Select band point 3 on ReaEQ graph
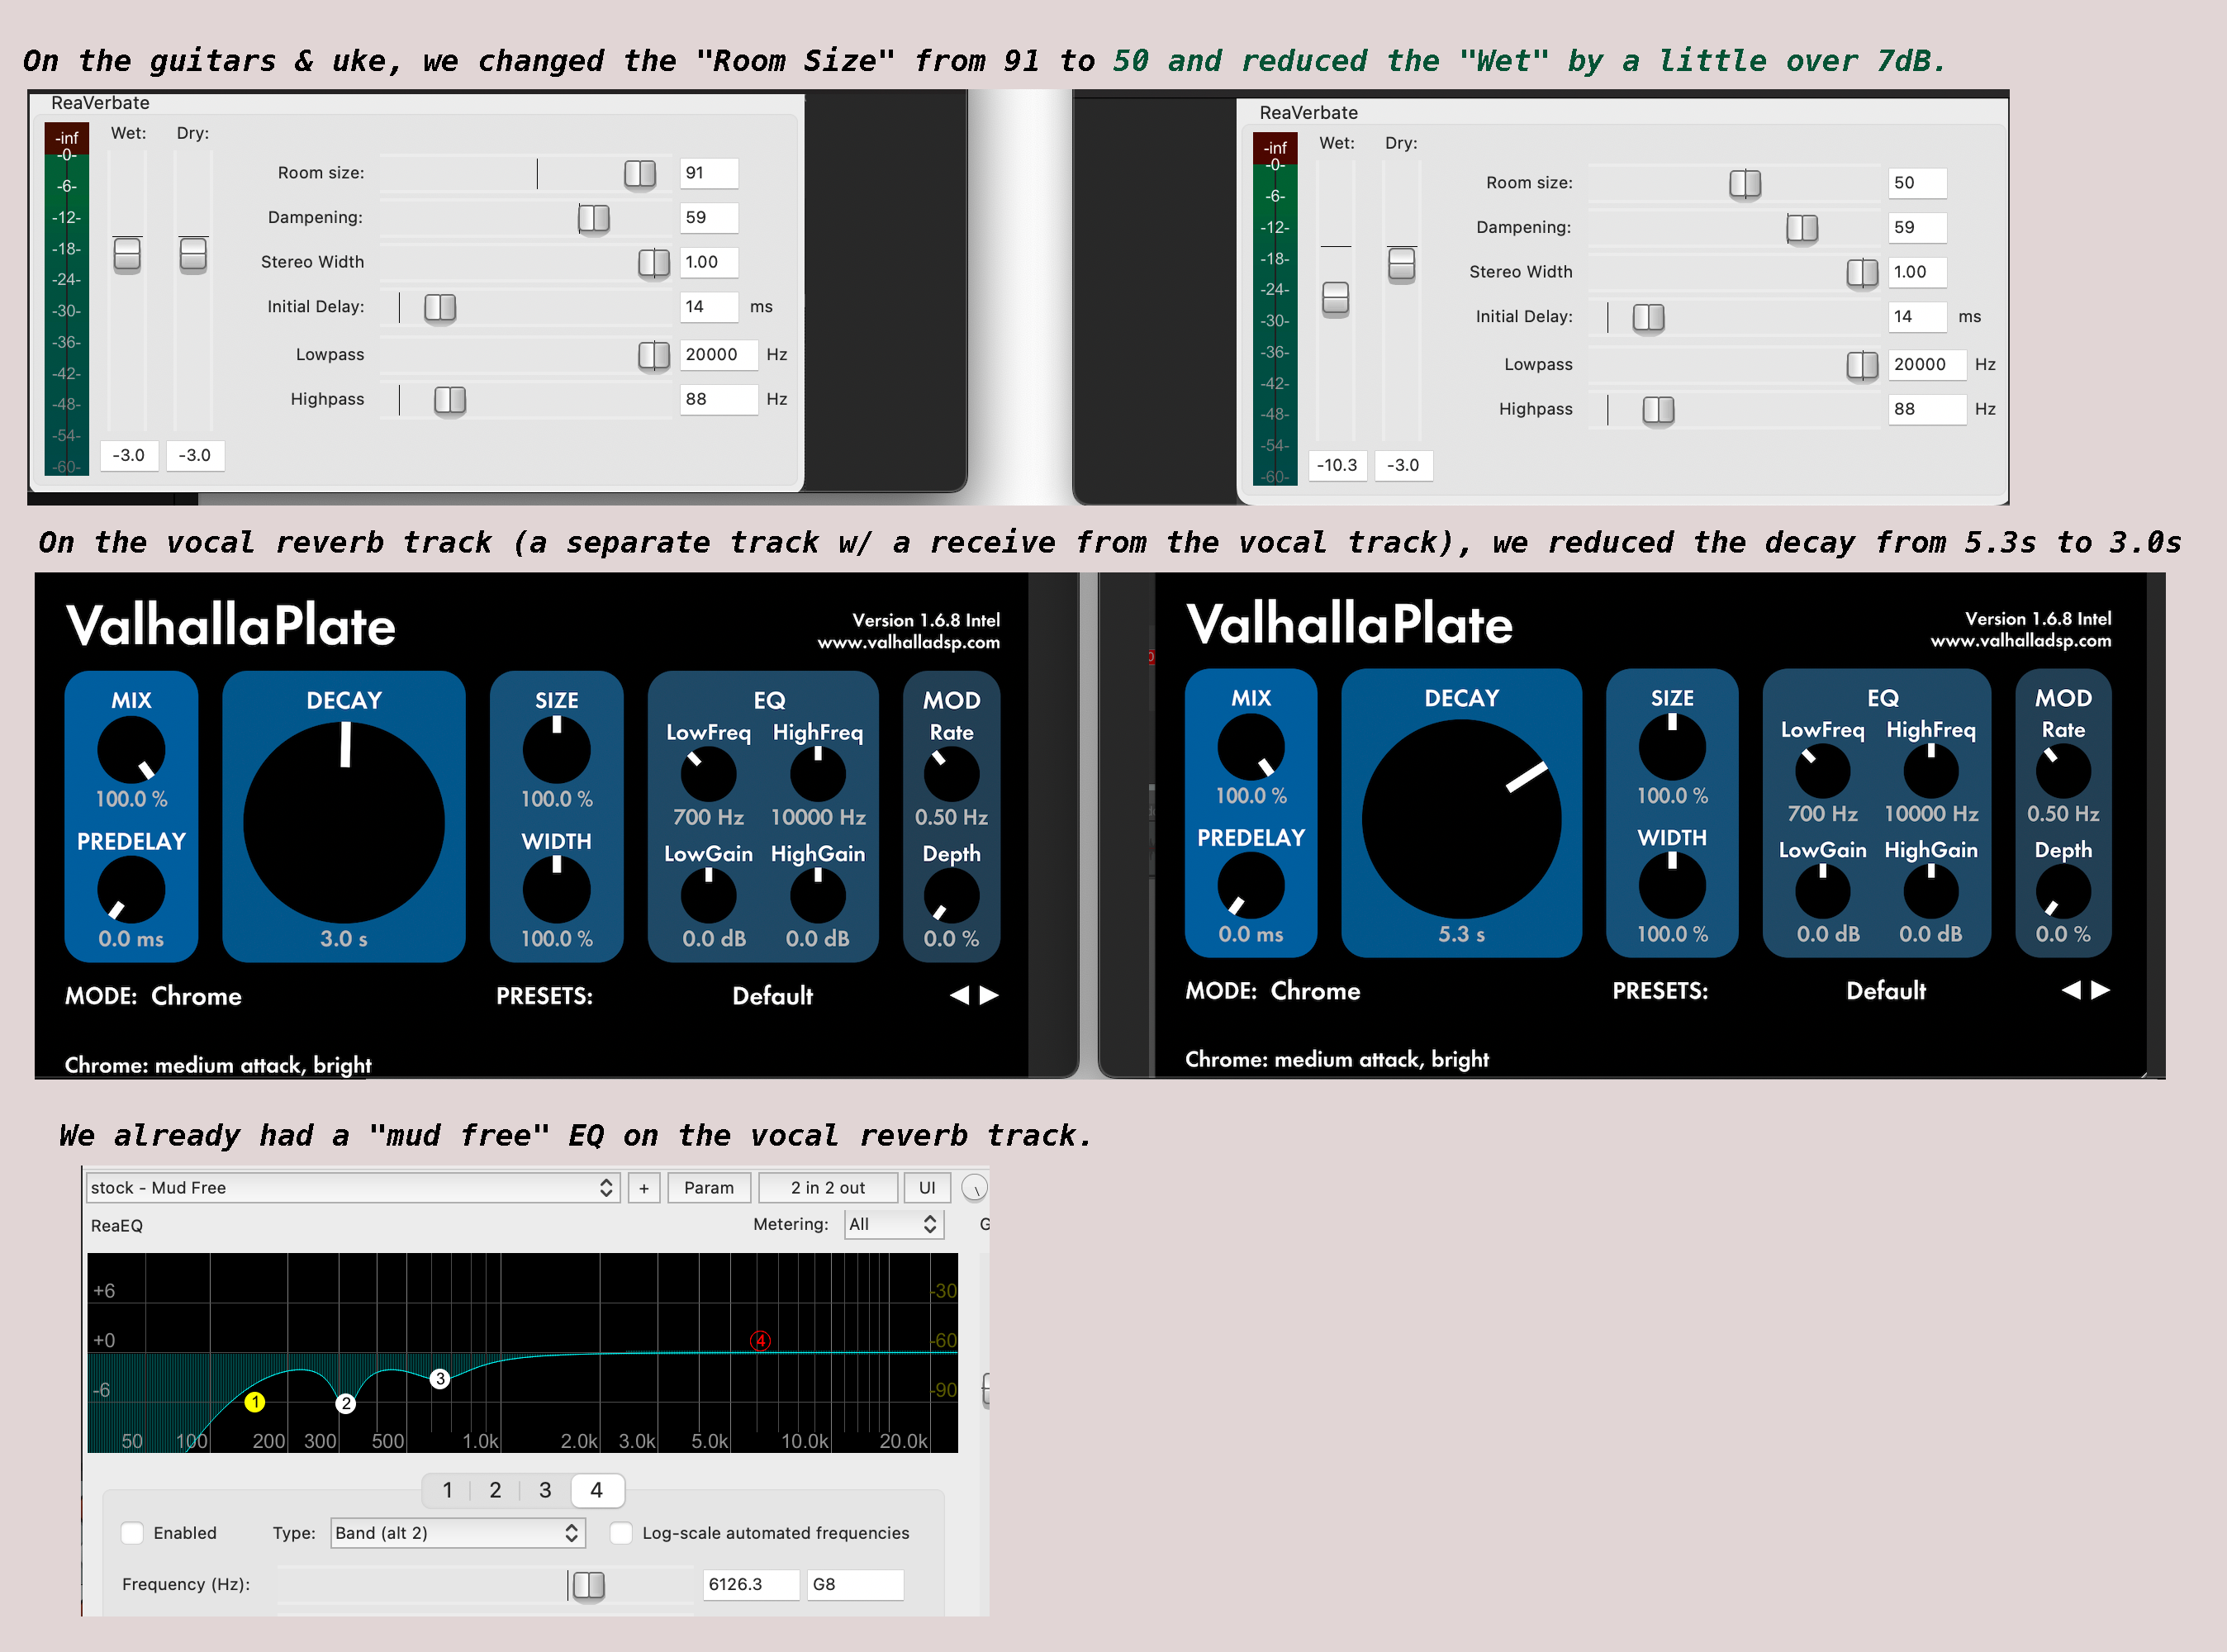The width and height of the screenshot is (2227, 1652). (x=440, y=1379)
